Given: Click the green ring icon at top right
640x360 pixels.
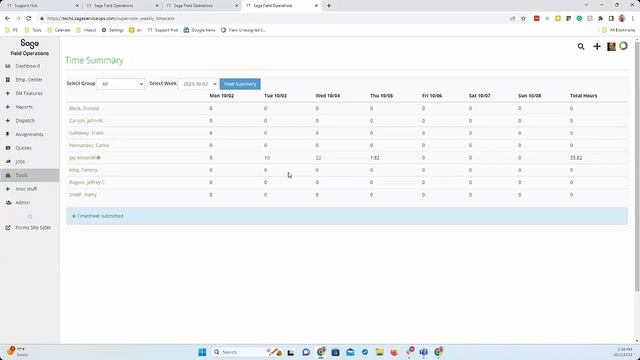Looking at the screenshot, I should coord(623,46).
